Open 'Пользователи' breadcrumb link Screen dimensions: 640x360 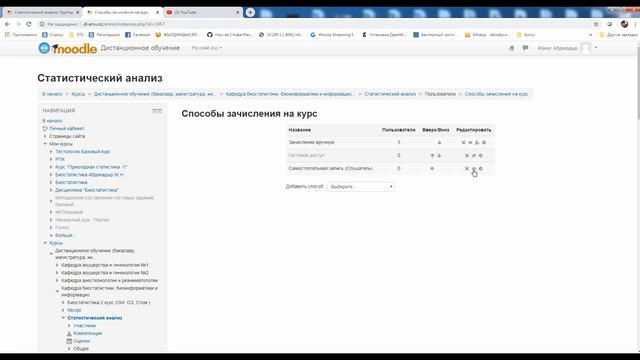click(x=440, y=94)
